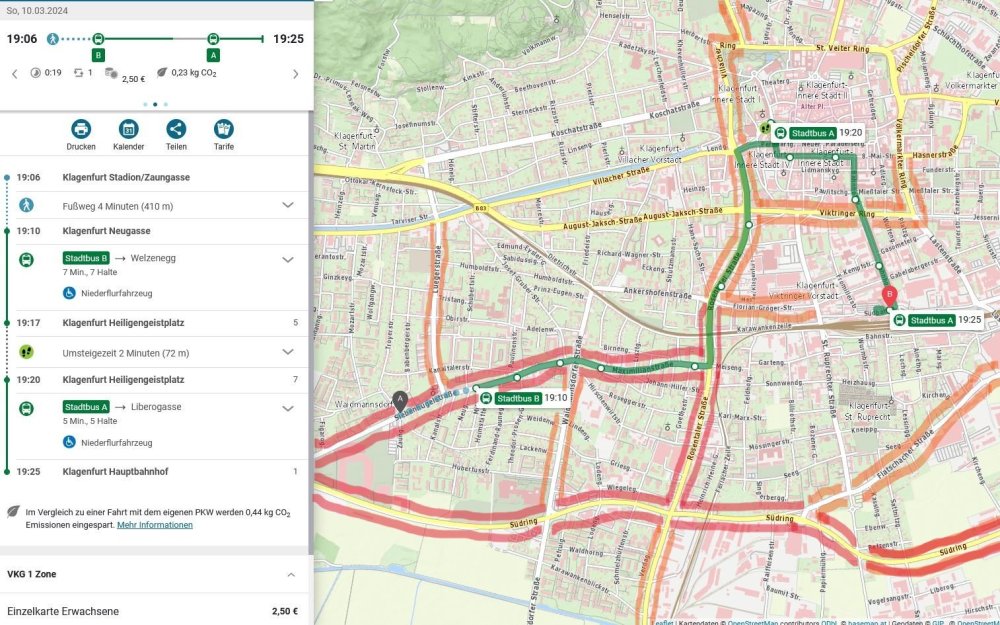1000x625 pixels.
Task: Click Stadtbus B 19:10 label on map
Action: [522, 398]
